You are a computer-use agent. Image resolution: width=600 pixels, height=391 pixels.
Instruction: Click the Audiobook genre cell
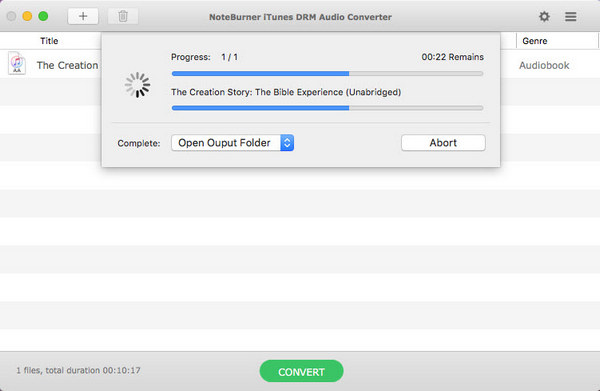point(544,65)
